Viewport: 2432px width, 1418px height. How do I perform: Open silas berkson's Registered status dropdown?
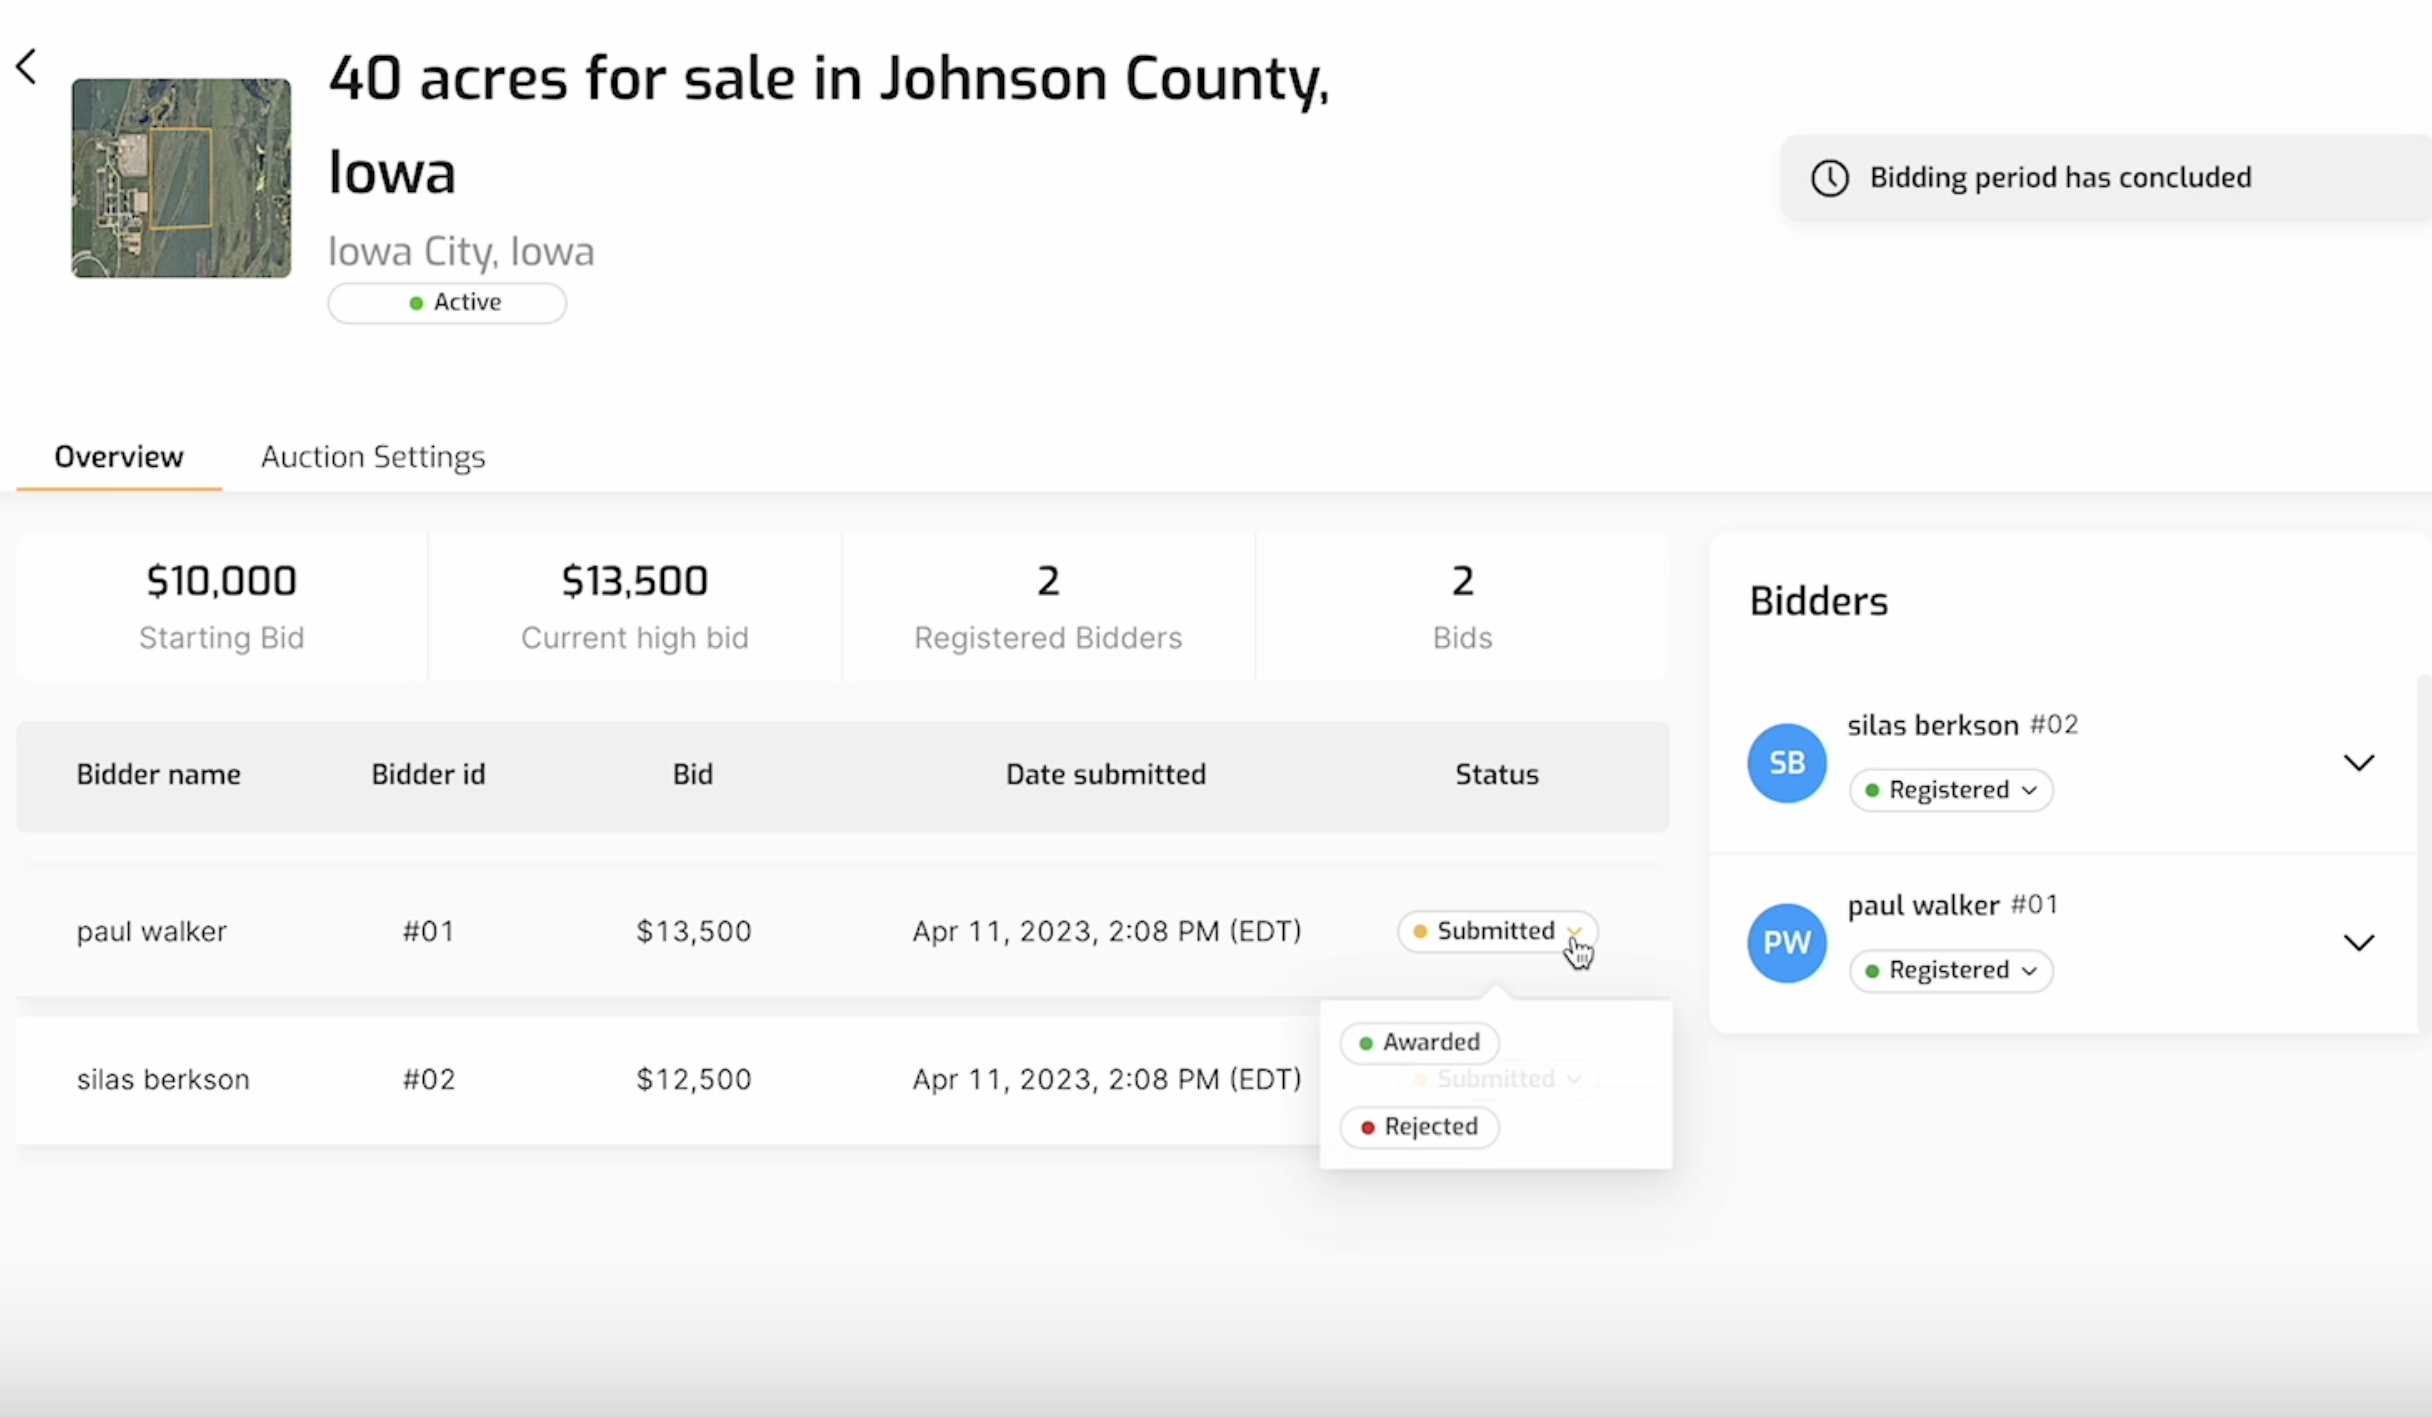click(1950, 790)
